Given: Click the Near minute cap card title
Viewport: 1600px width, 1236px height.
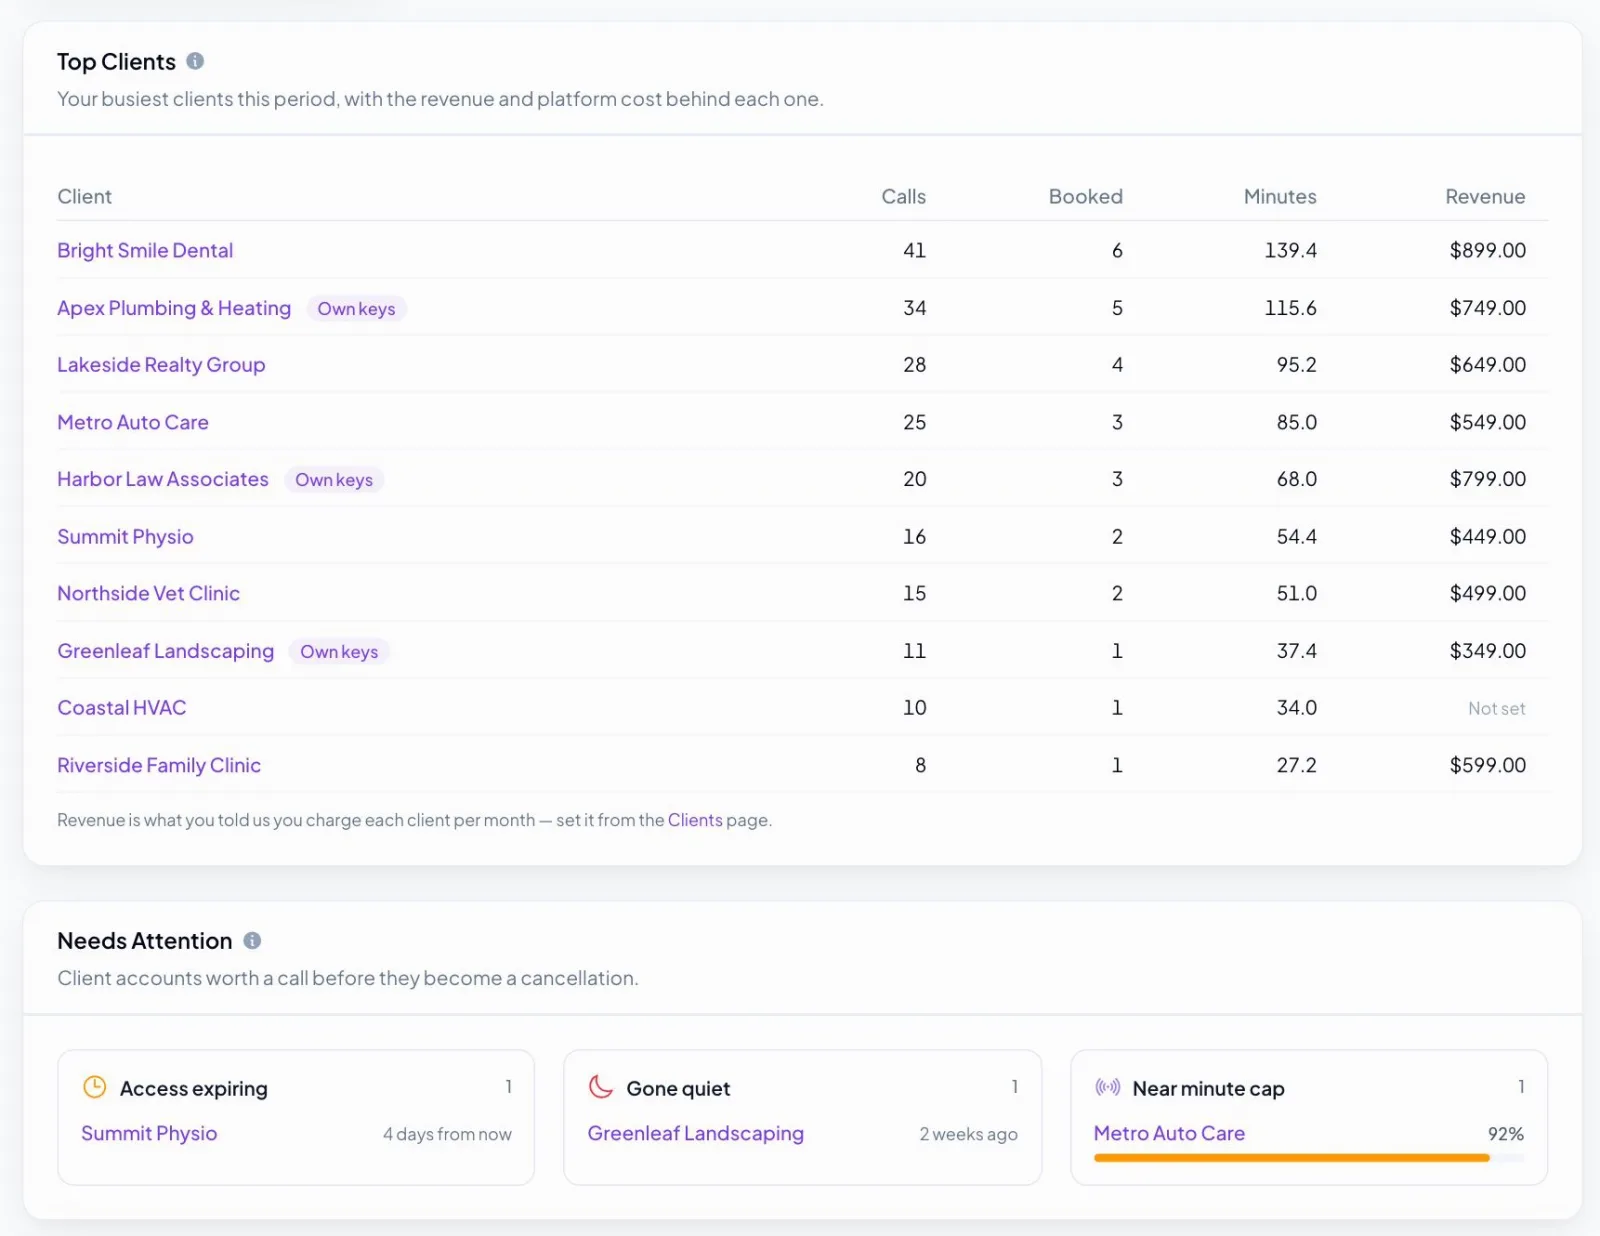Looking at the screenshot, I should (x=1208, y=1088).
